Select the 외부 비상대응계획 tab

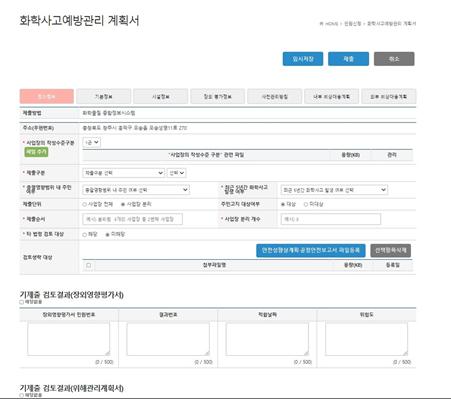pos(388,97)
